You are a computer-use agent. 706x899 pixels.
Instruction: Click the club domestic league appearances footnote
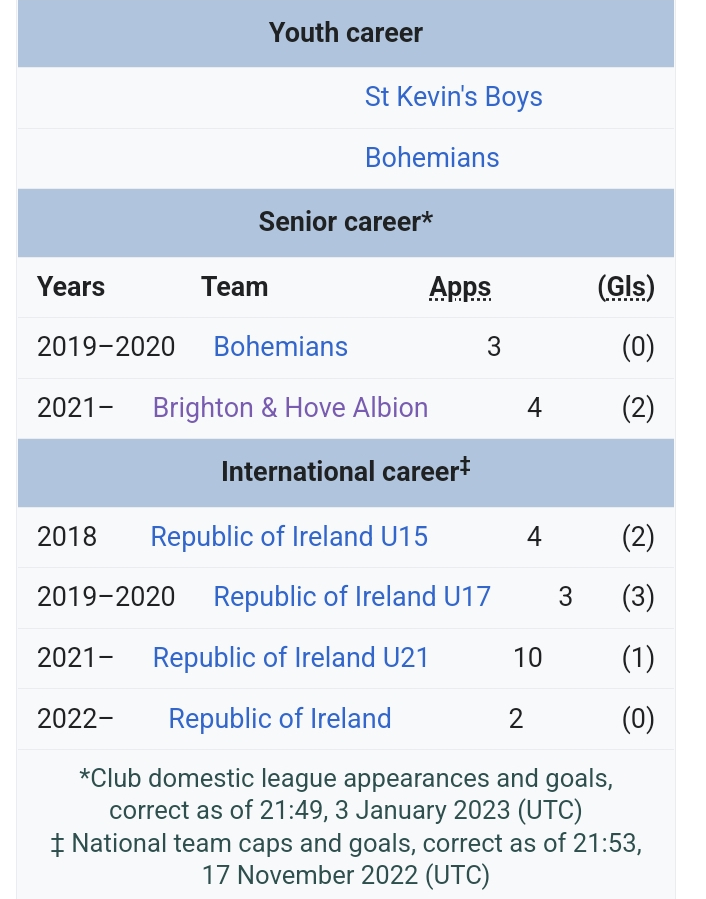pos(346,794)
